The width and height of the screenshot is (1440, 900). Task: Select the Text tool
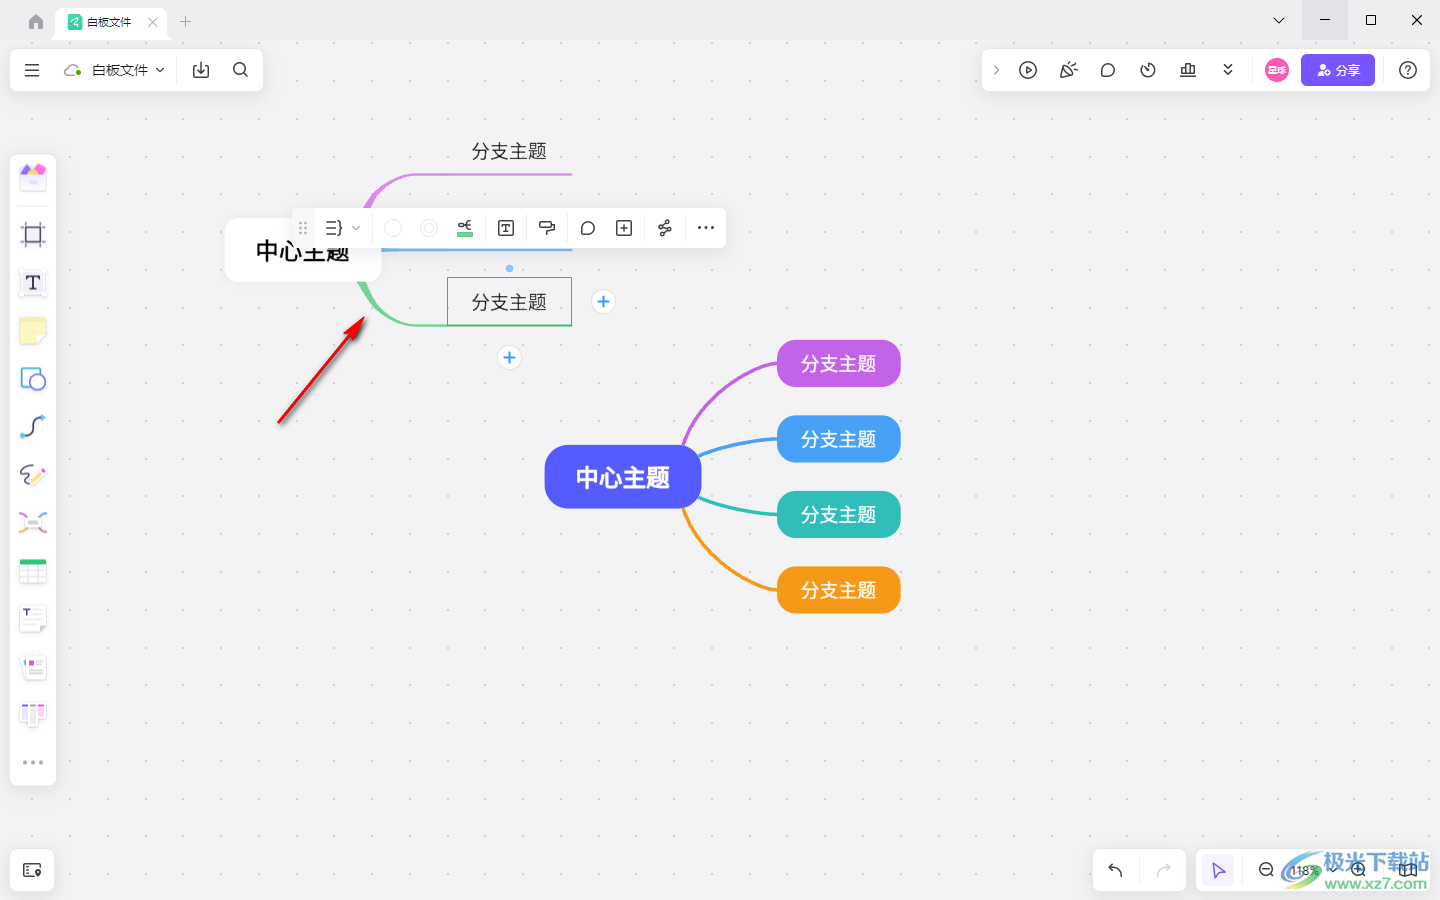coord(33,283)
